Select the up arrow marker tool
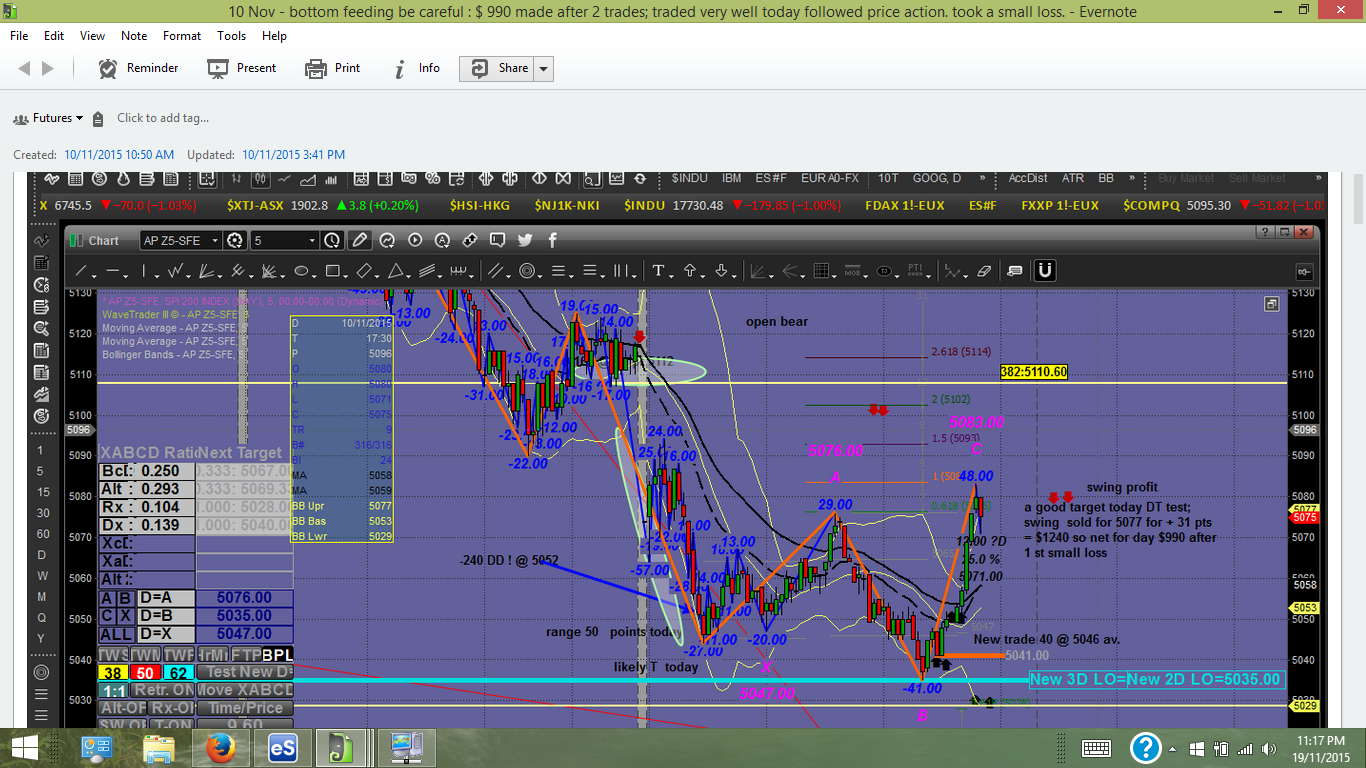The height and width of the screenshot is (768, 1366). click(690, 271)
